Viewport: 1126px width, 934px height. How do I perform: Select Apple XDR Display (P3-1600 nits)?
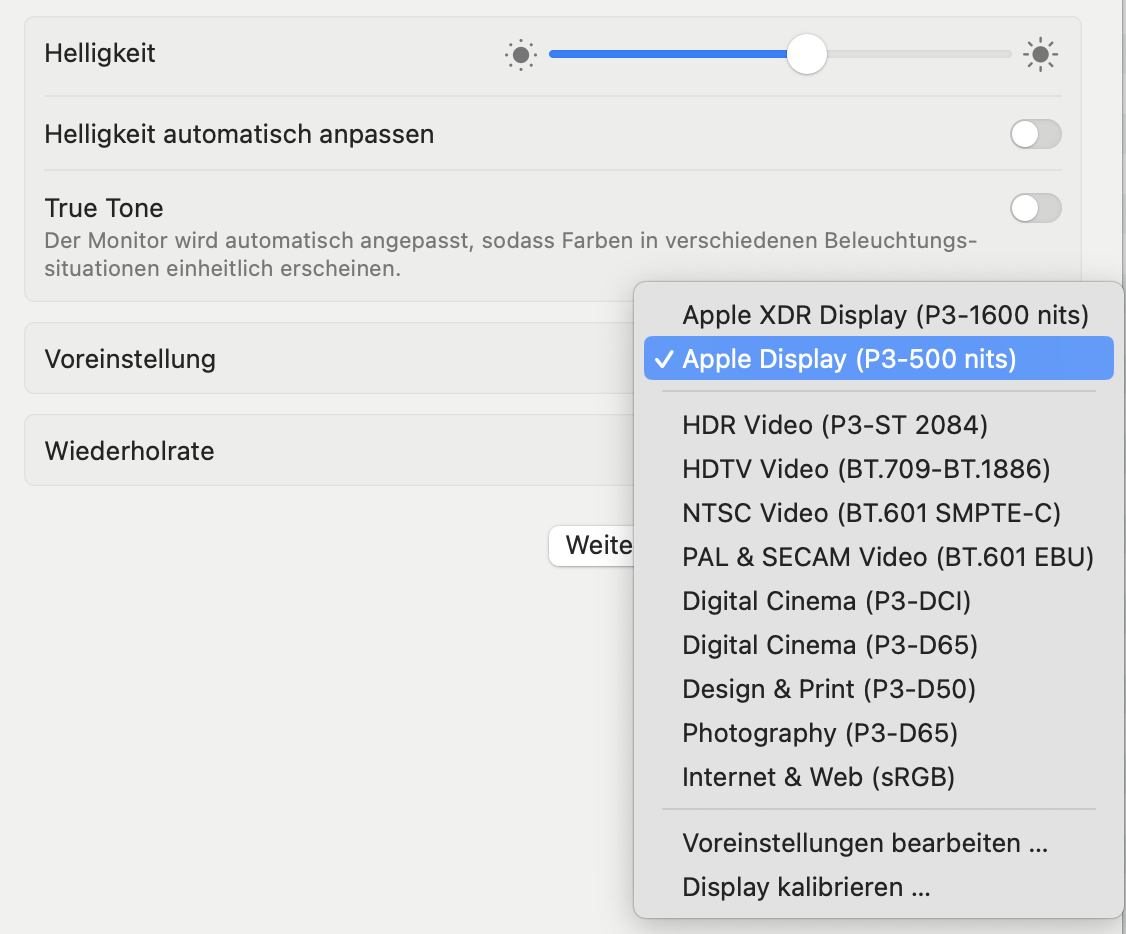tap(885, 315)
